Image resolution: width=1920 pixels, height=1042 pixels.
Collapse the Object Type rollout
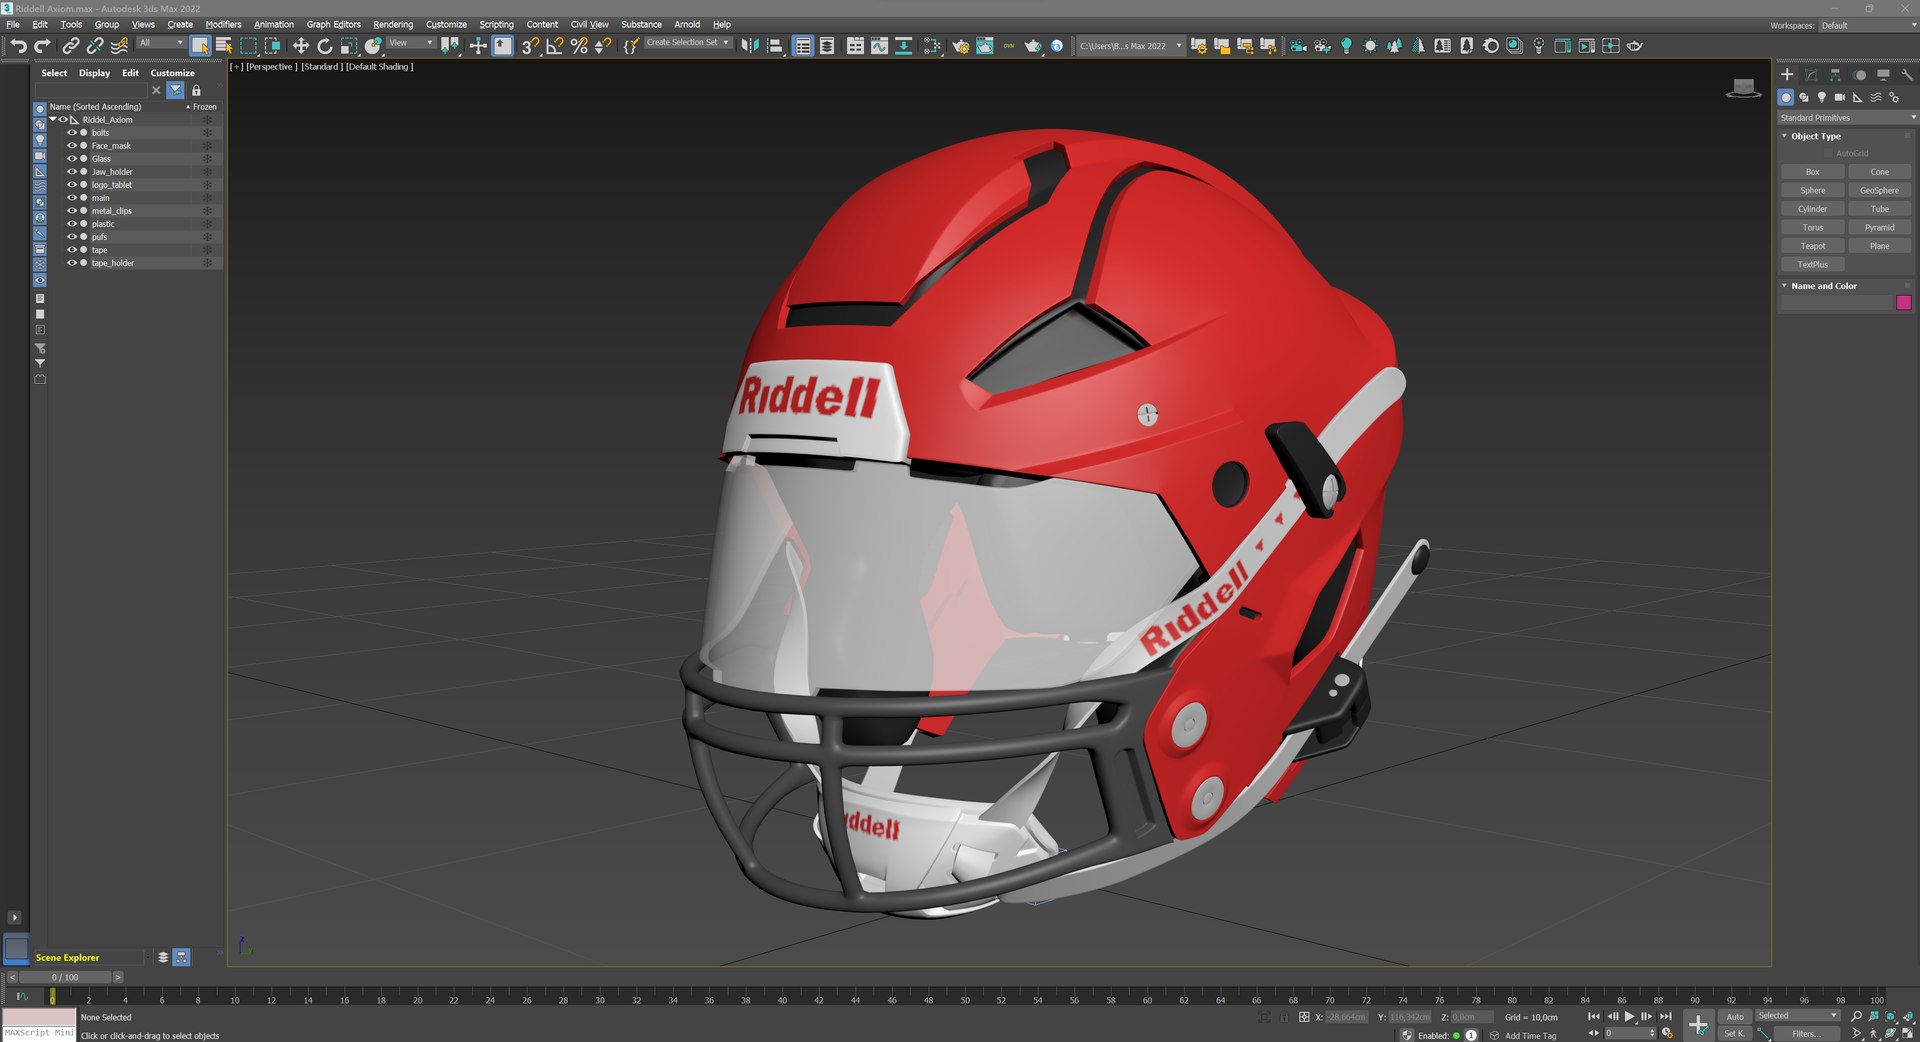(1784, 136)
